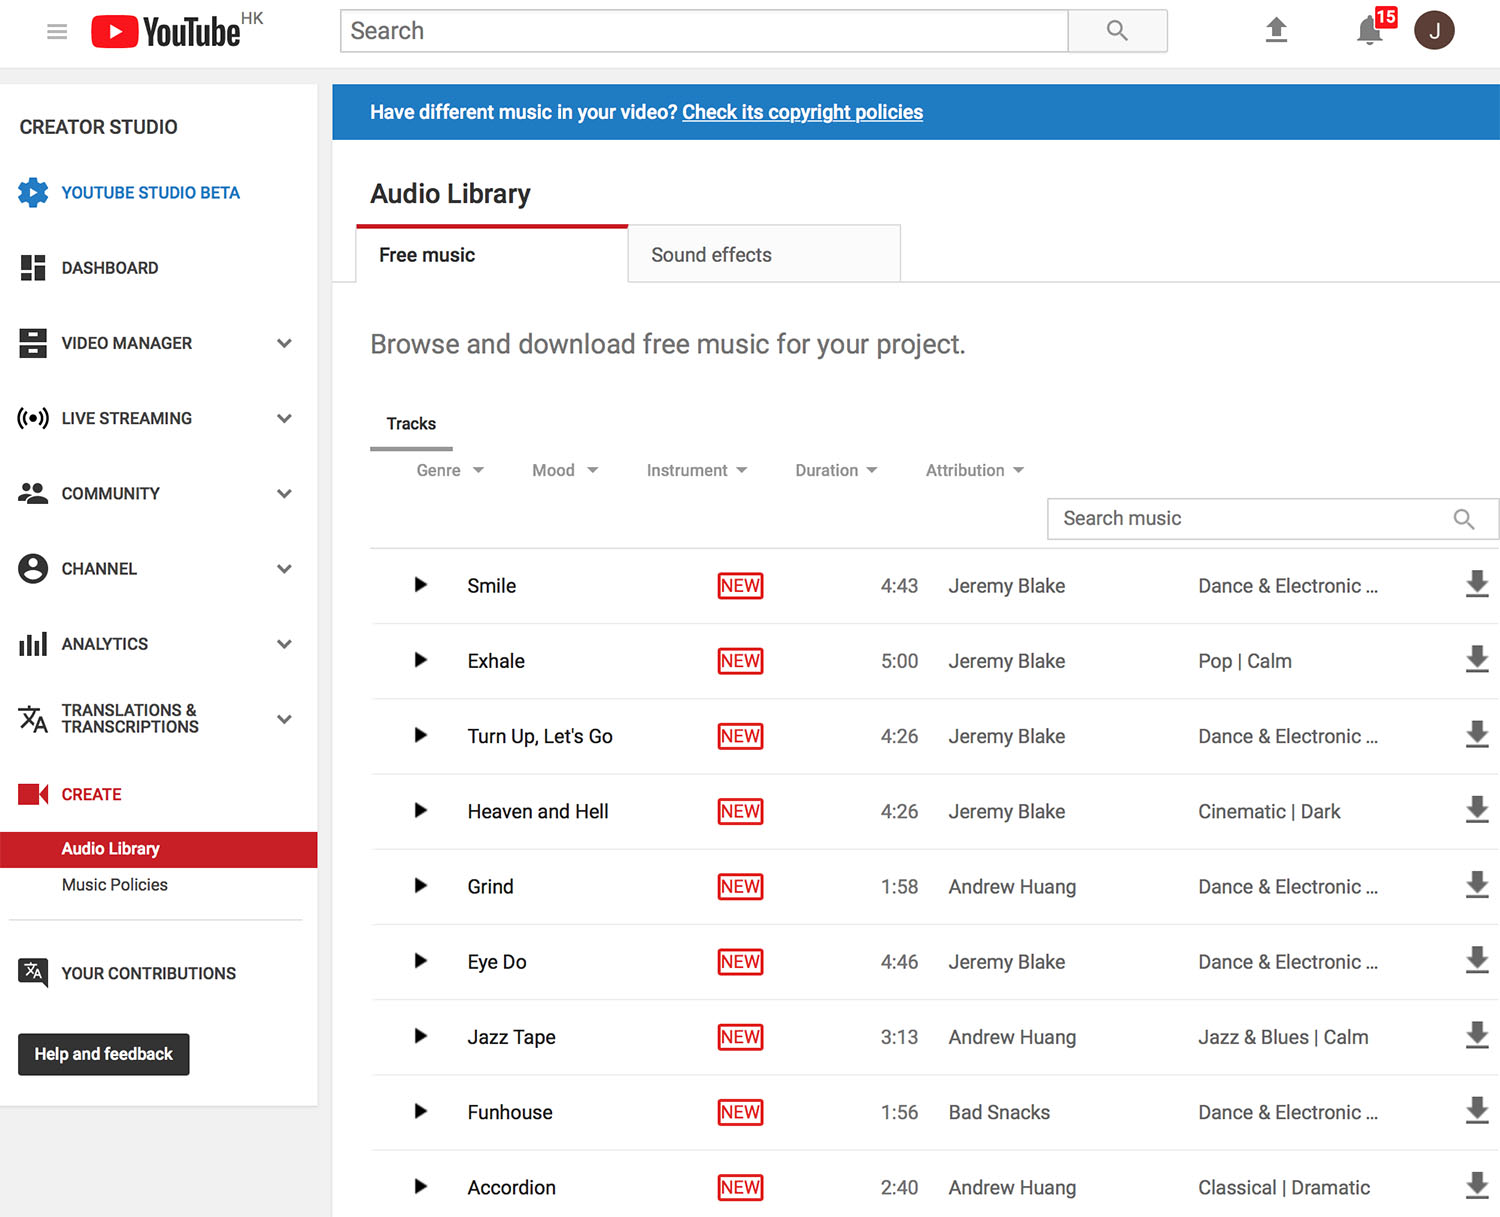The image size is (1500, 1217).
Task: Open the Check its copyright policies link
Action: (802, 112)
